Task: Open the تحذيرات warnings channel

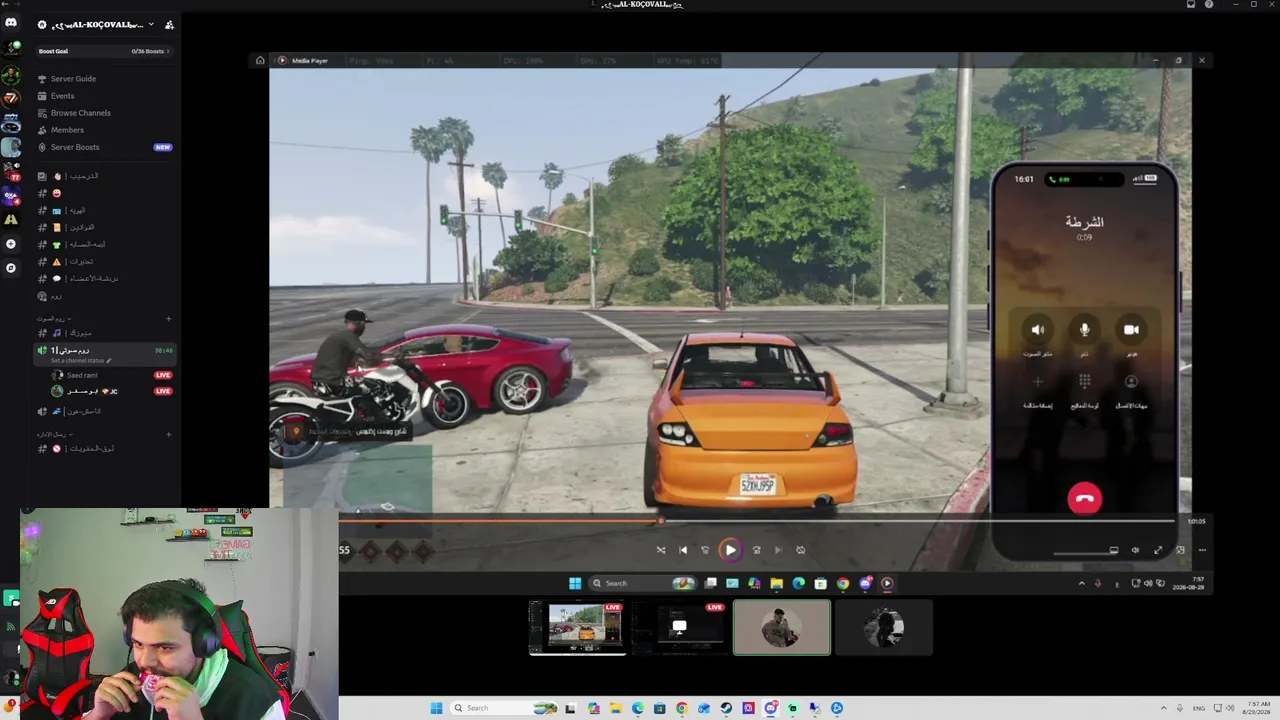Action: pos(104,262)
